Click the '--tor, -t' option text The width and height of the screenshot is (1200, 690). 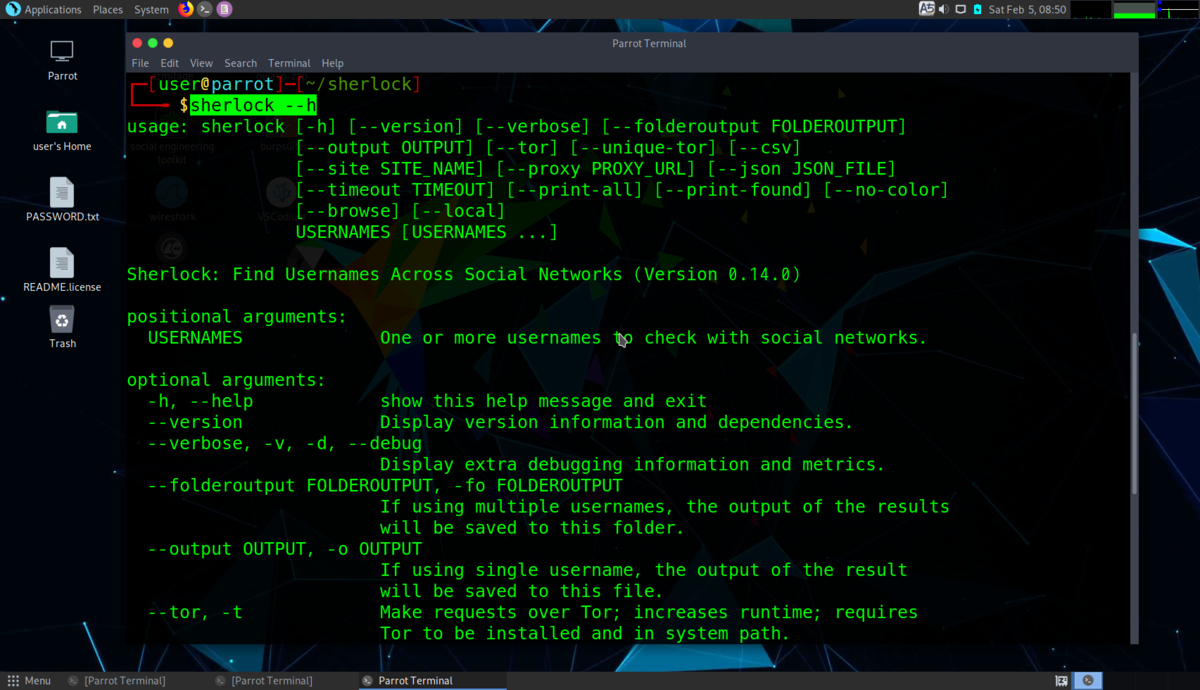[x=195, y=612]
